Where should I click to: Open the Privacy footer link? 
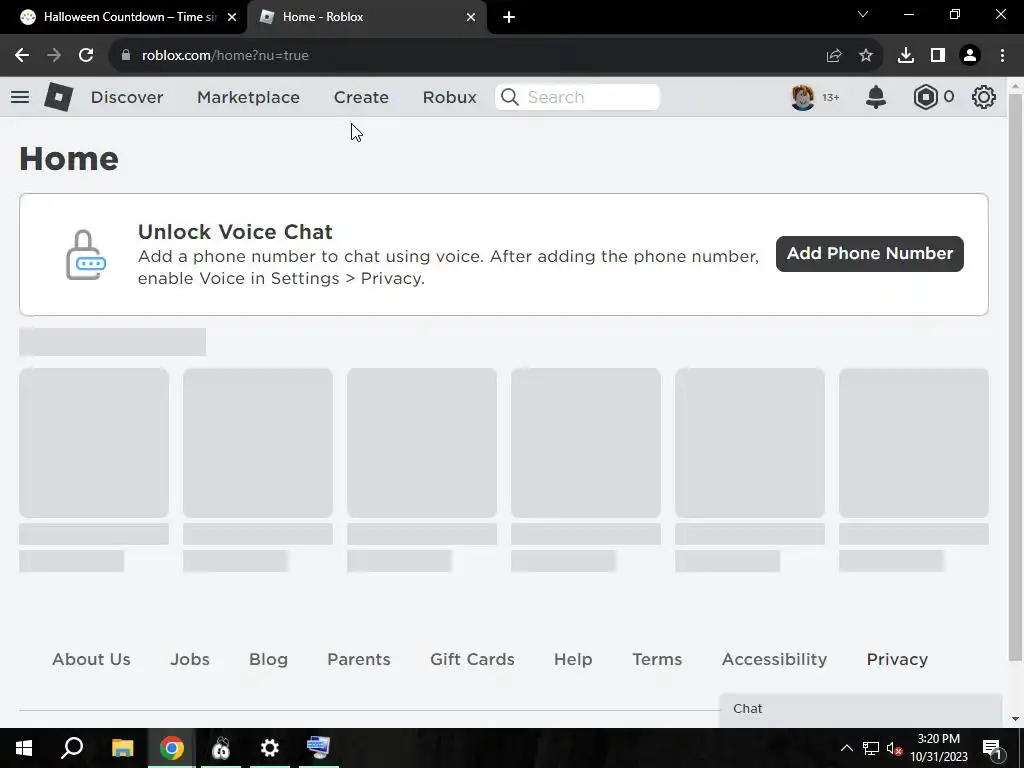tap(897, 660)
